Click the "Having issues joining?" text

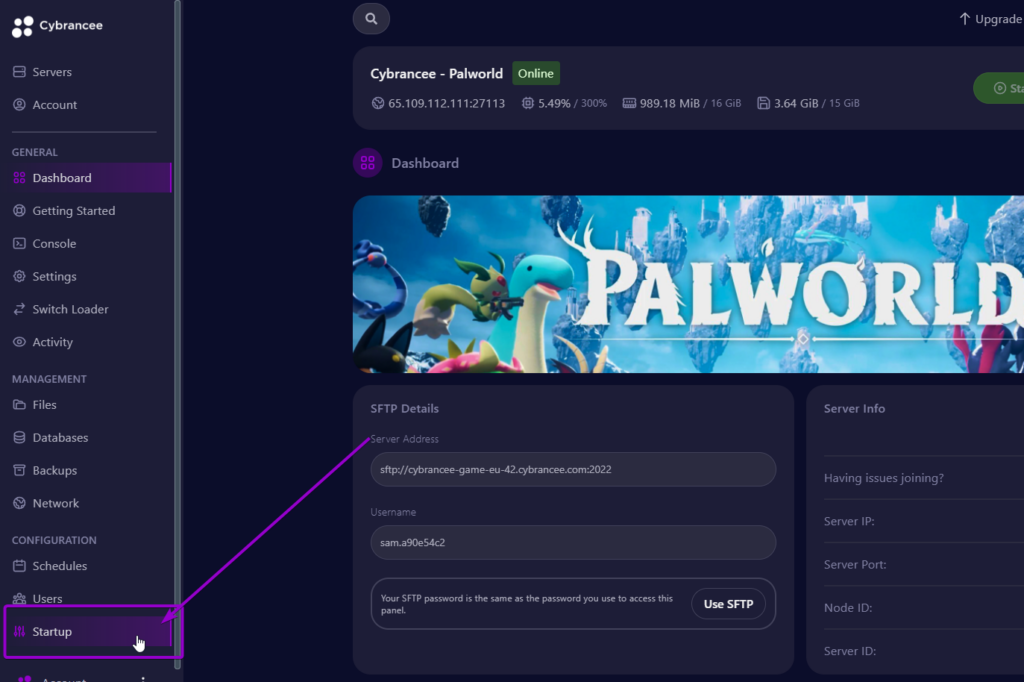[x=884, y=478]
